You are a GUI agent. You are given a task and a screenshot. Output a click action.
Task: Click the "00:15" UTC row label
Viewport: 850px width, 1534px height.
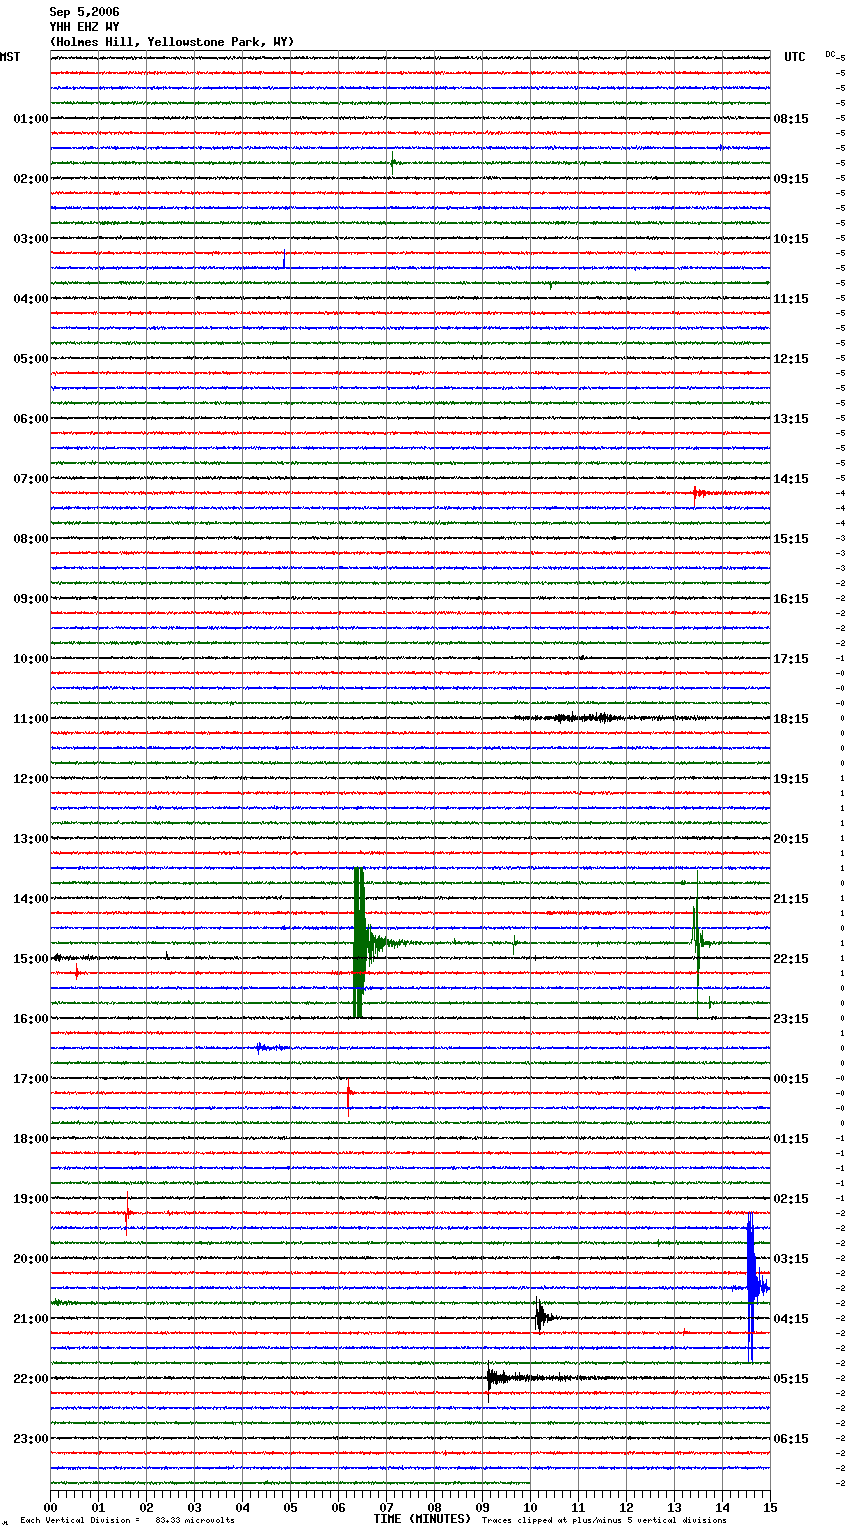[x=791, y=1079]
